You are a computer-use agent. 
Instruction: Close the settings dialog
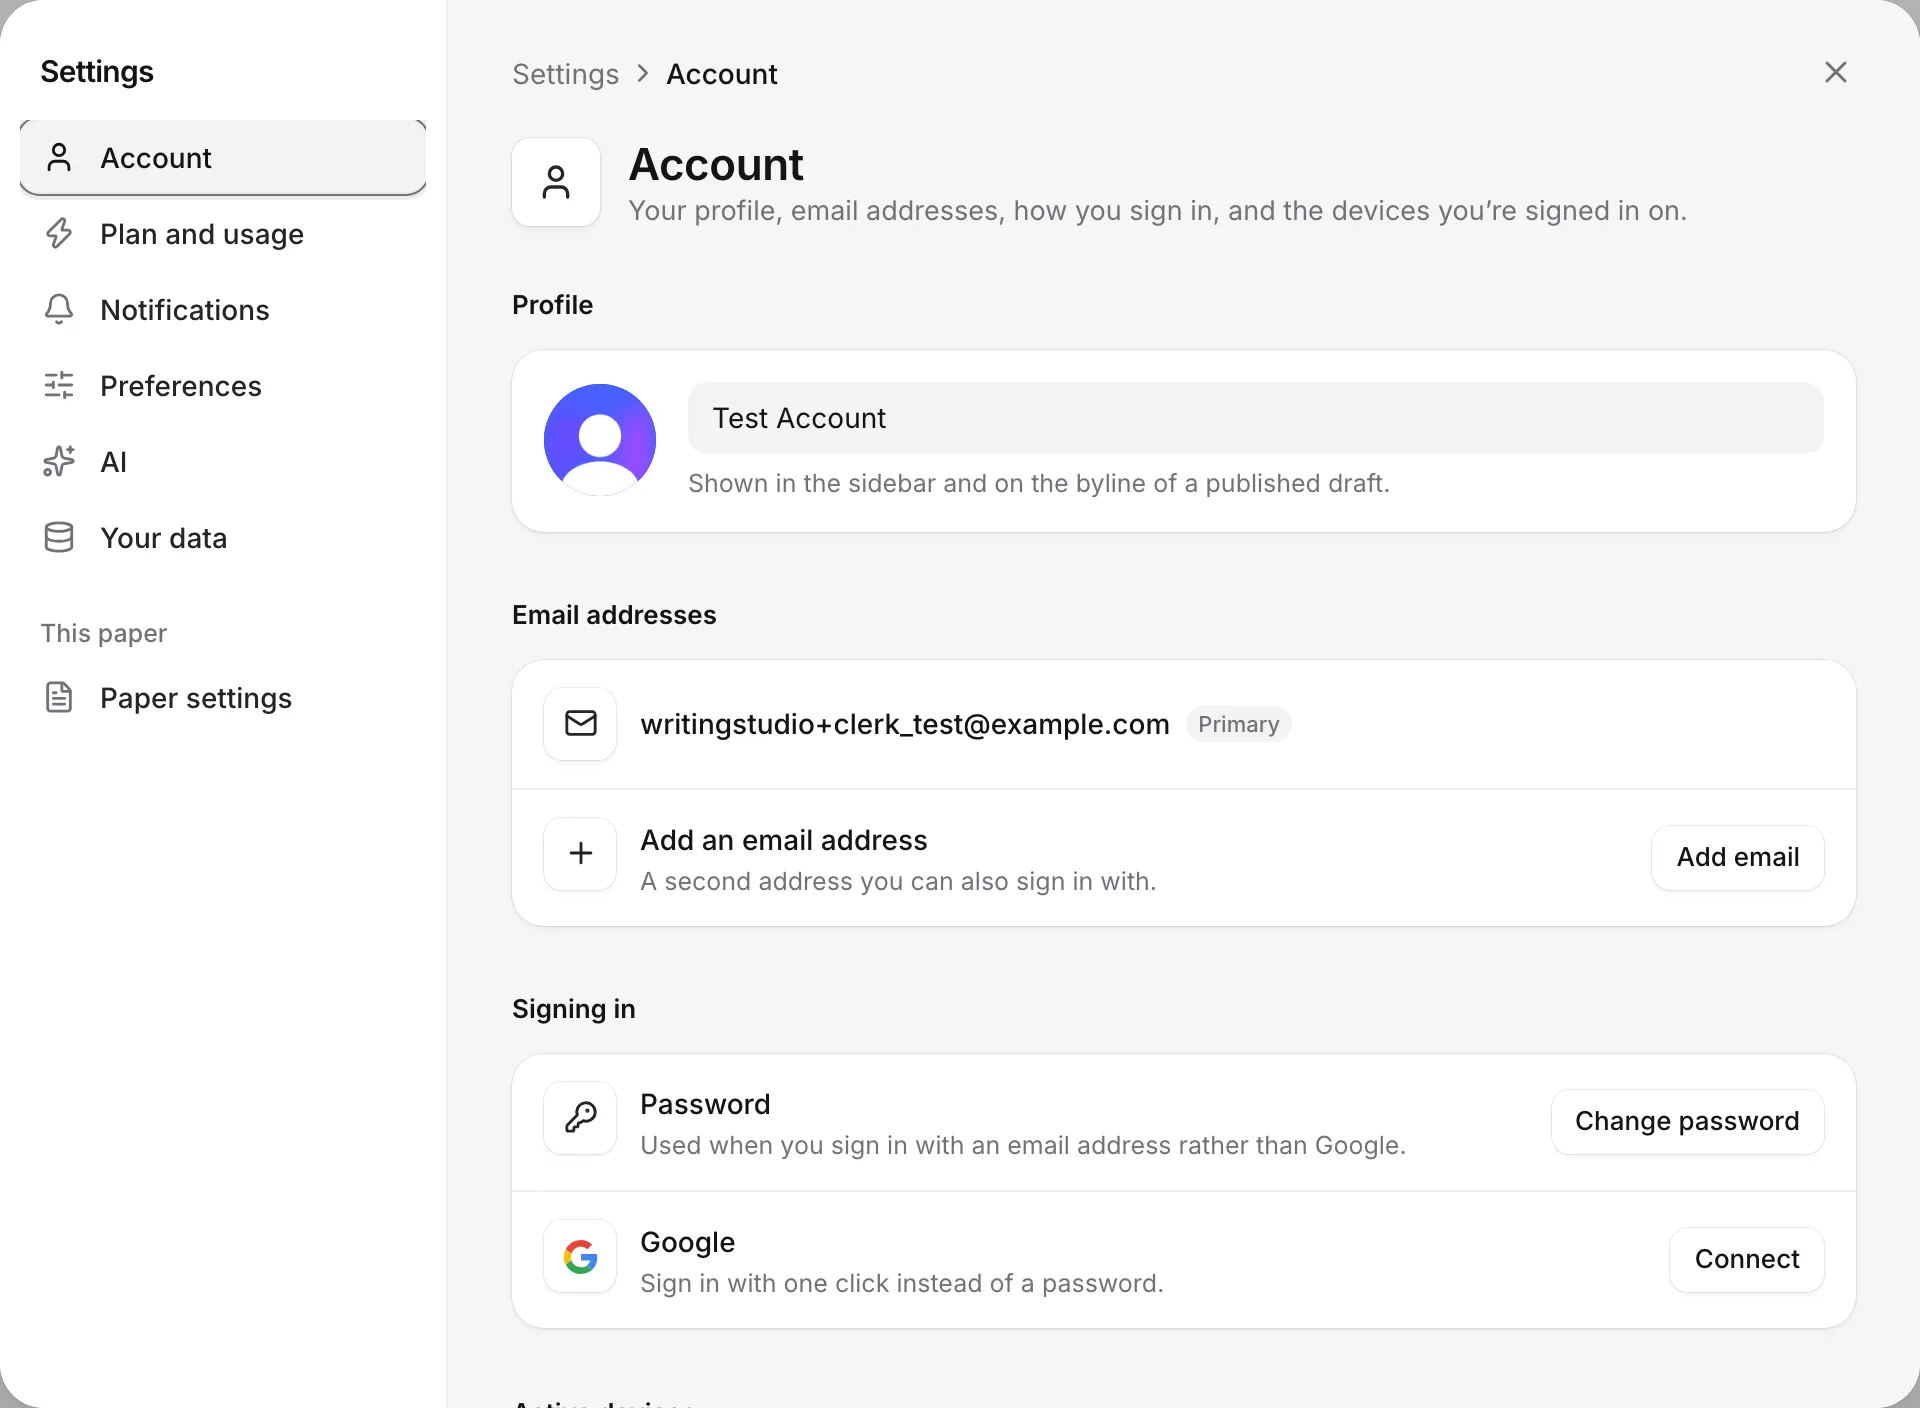[1836, 72]
